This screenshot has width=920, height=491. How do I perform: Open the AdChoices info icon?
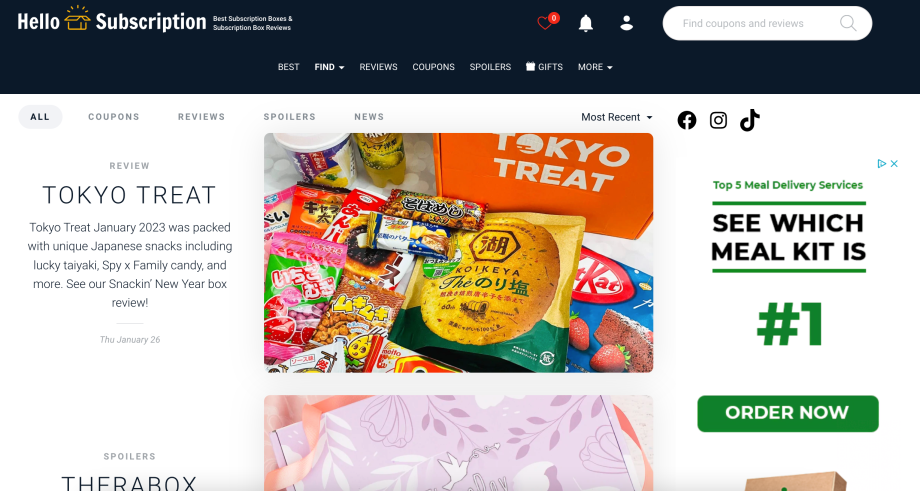coord(881,164)
